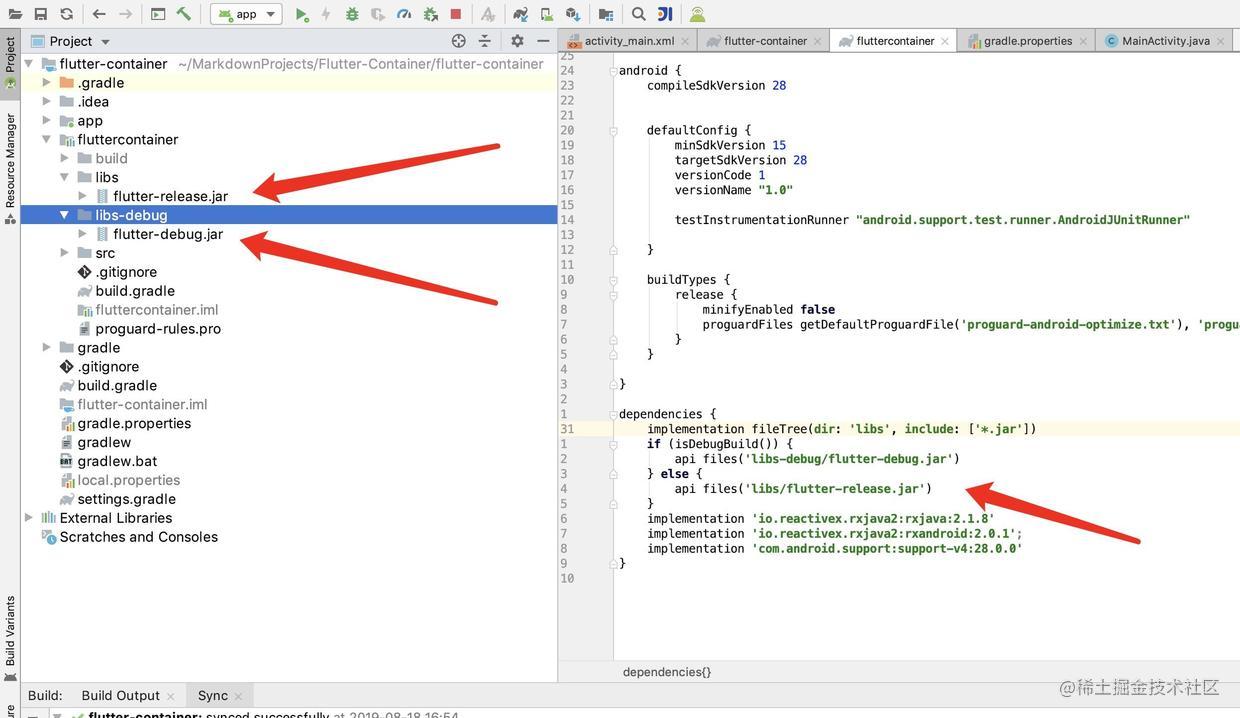Open the Profiler gauge icon

[404, 14]
